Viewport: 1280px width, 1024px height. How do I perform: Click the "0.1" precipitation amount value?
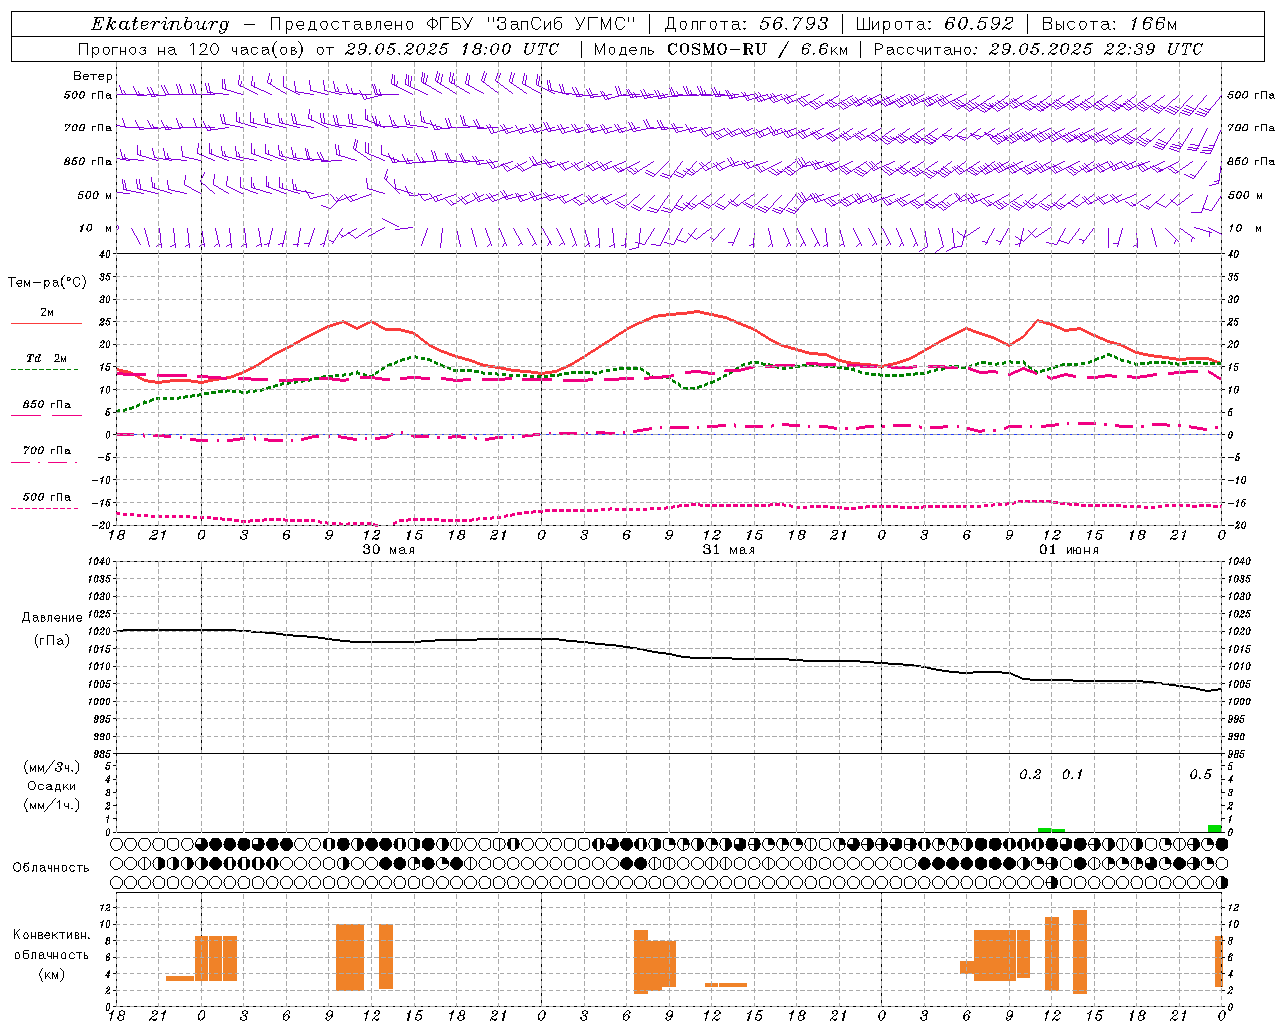point(1072,775)
